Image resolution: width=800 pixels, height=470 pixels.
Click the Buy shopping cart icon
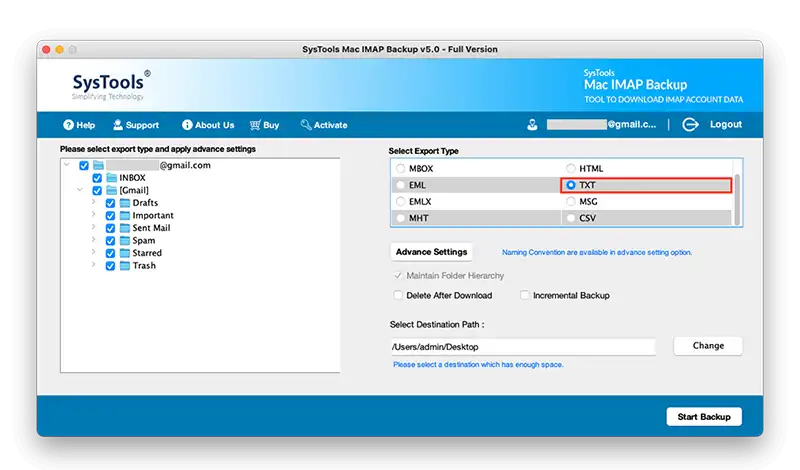pos(255,125)
